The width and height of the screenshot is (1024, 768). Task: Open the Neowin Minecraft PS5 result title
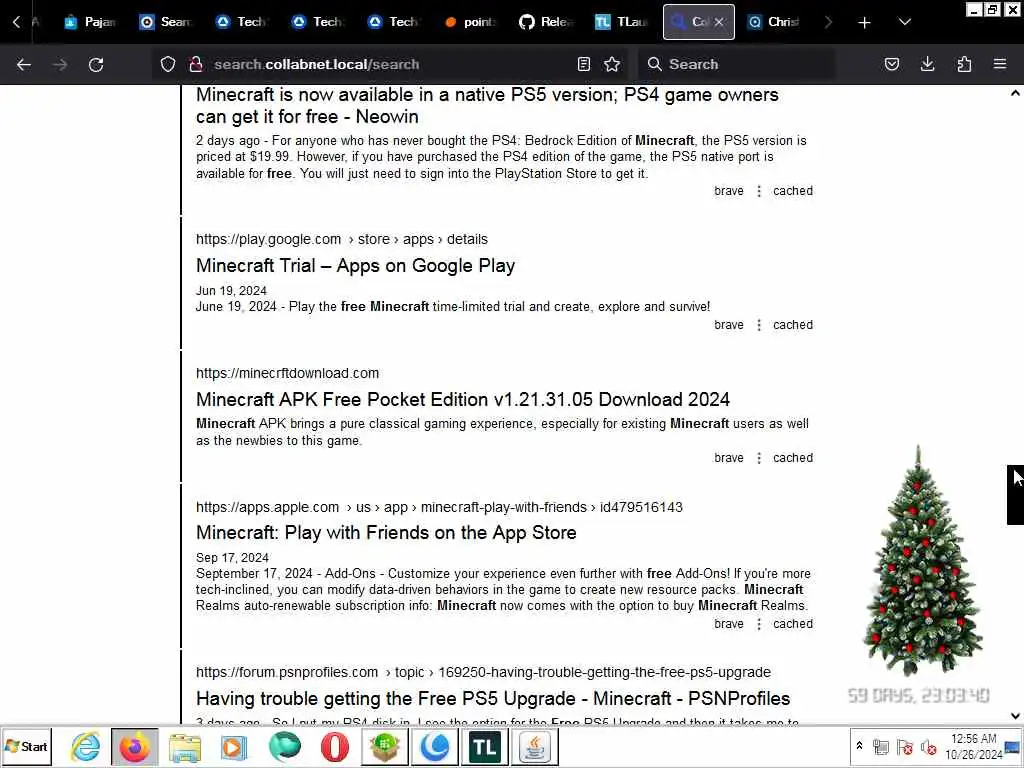pyautogui.click(x=487, y=106)
